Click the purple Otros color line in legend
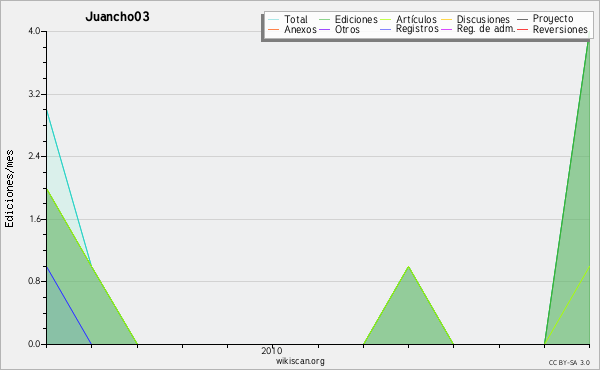 [324, 29]
